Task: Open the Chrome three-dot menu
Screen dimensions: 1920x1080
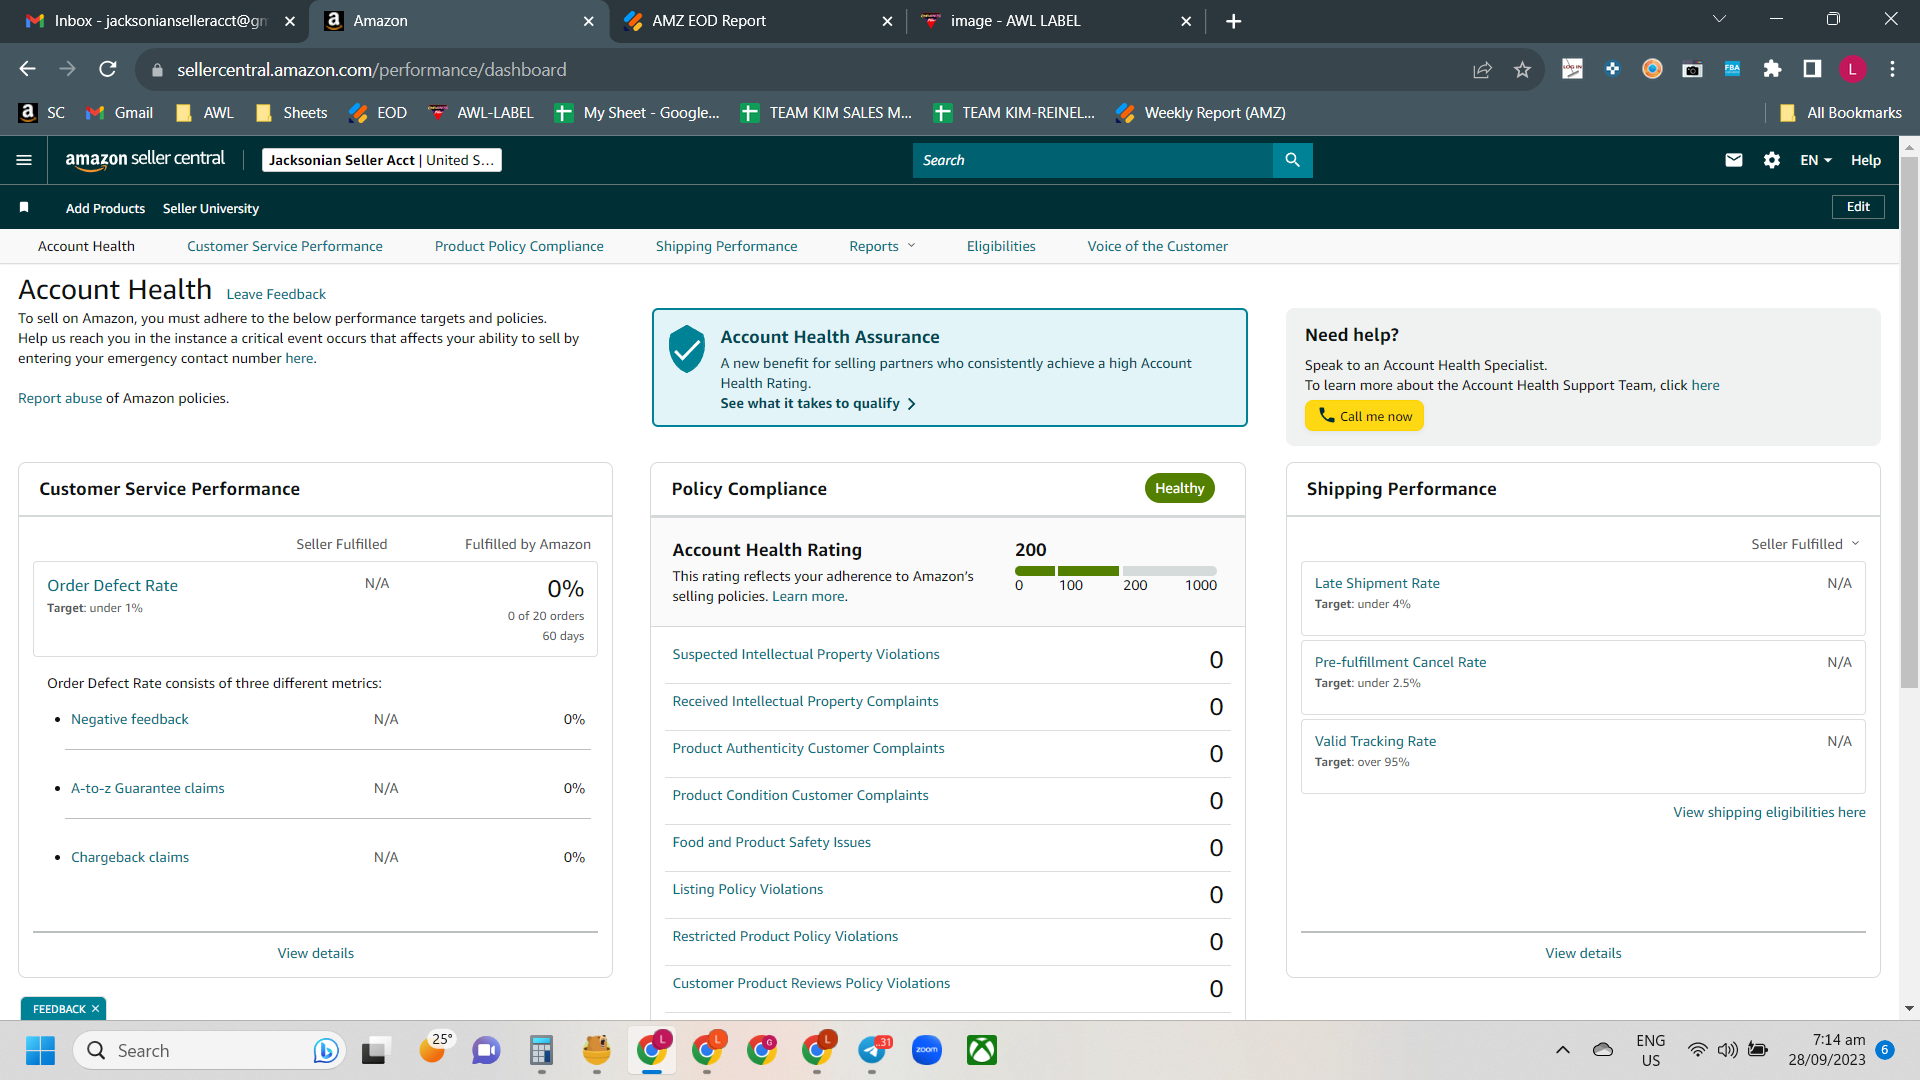Action: click(x=1892, y=69)
